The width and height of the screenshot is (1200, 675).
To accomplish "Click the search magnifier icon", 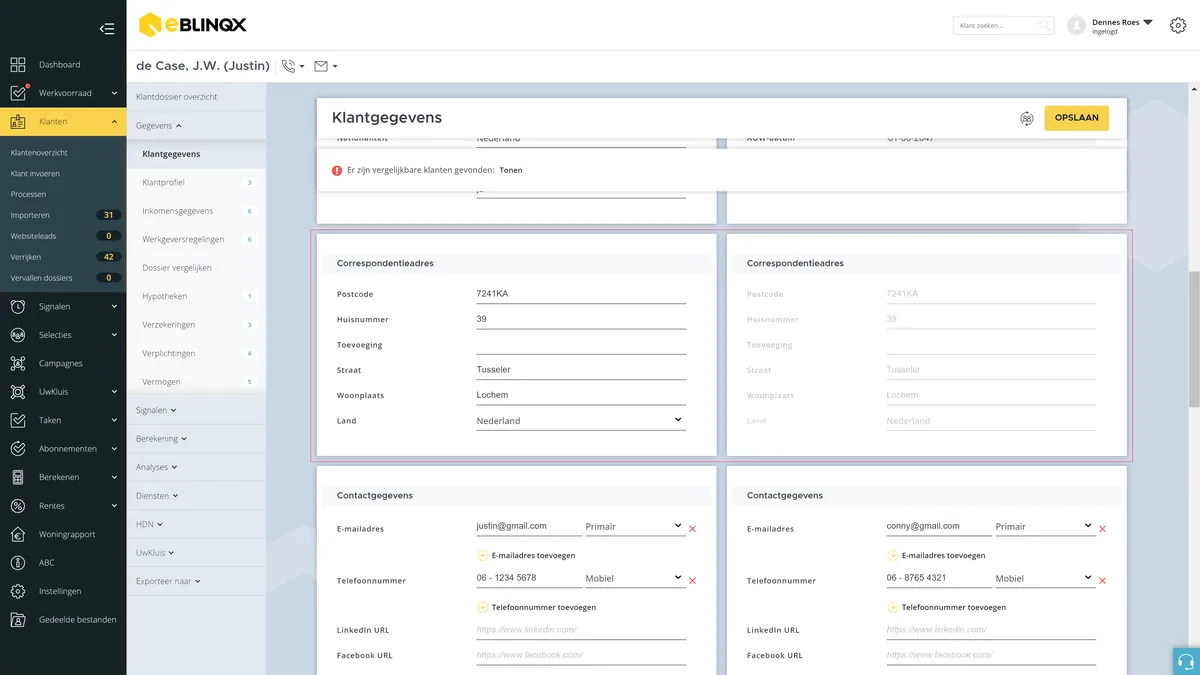I will click(1044, 26).
